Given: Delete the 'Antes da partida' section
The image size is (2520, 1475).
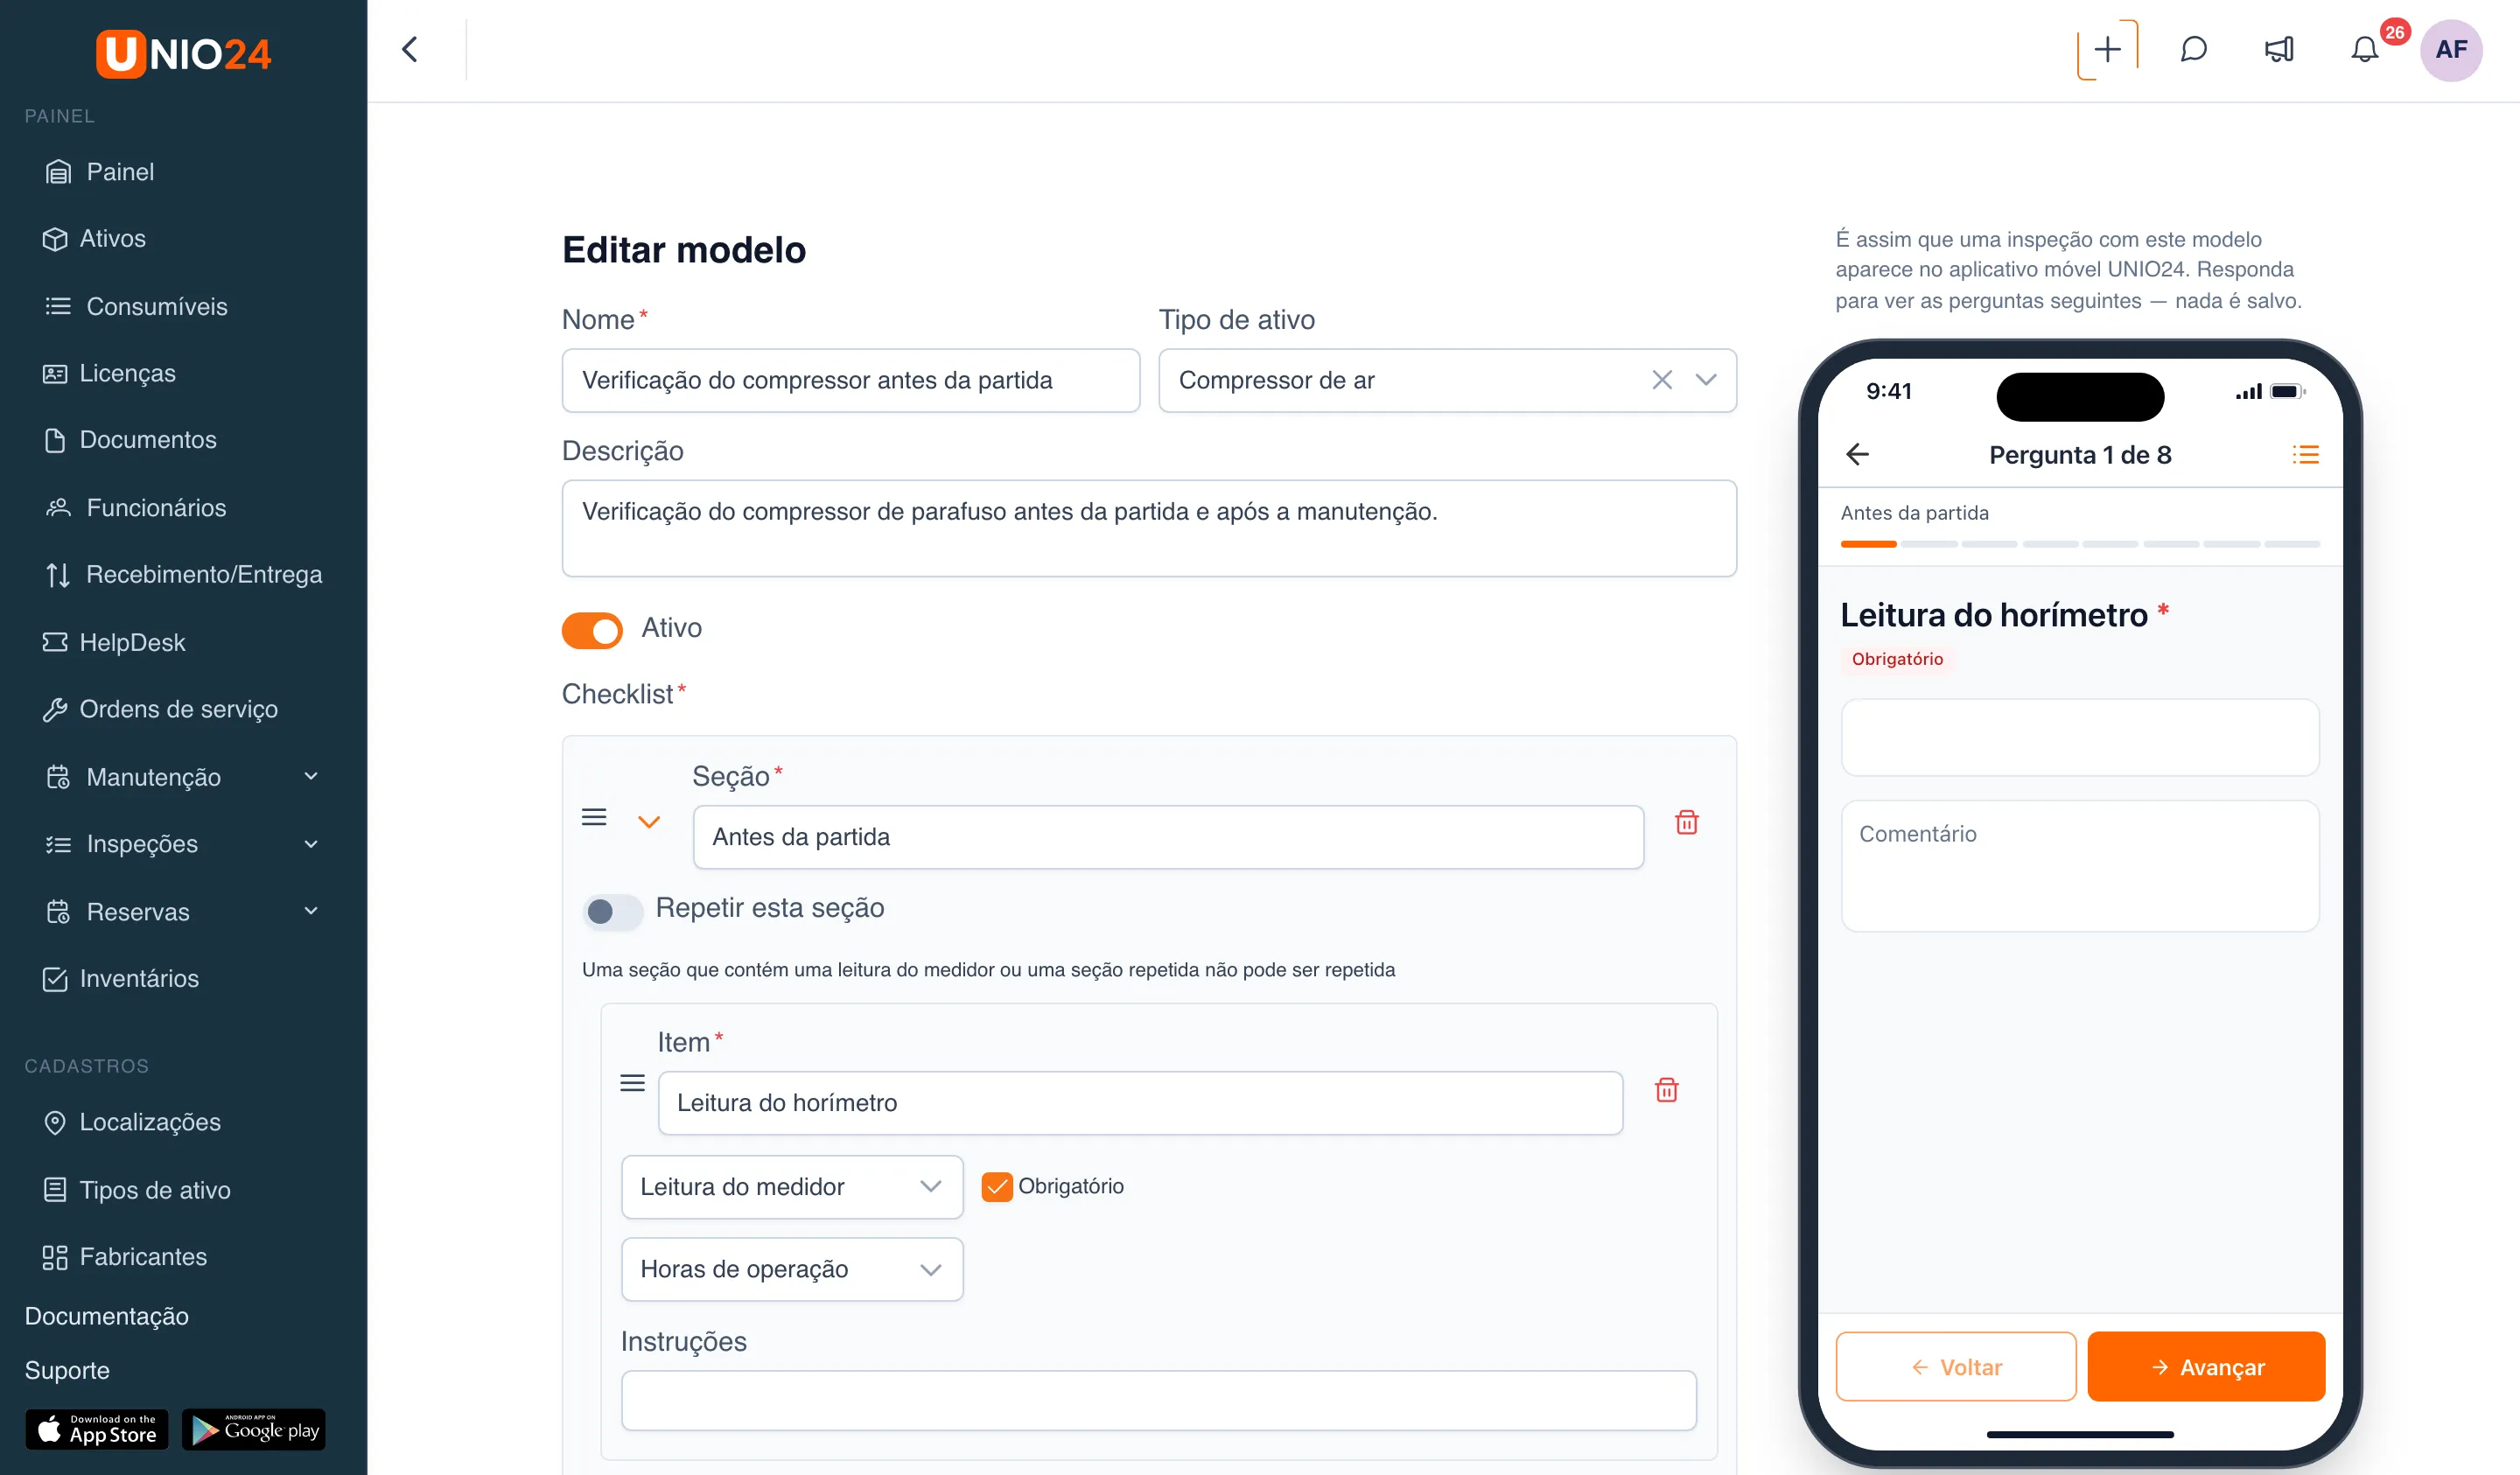Looking at the screenshot, I should coord(1687,822).
